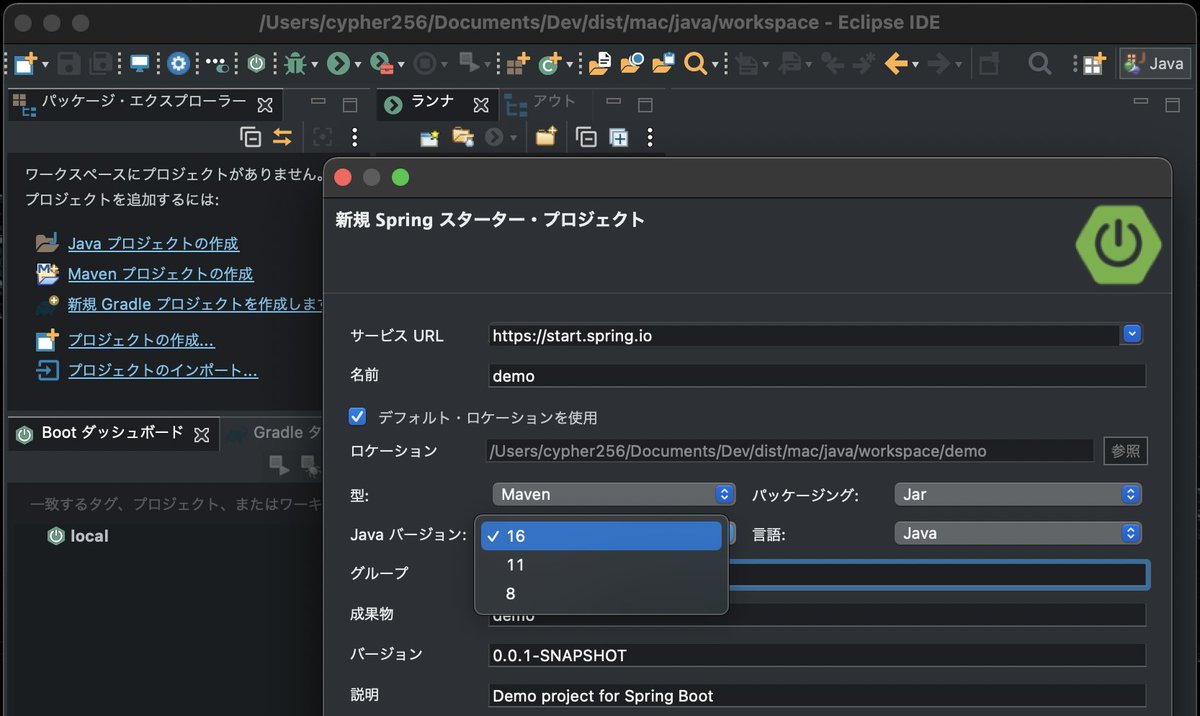Click the green Spring Boot power toolbar icon
Viewport: 1200px width, 716px height.
coord(256,64)
